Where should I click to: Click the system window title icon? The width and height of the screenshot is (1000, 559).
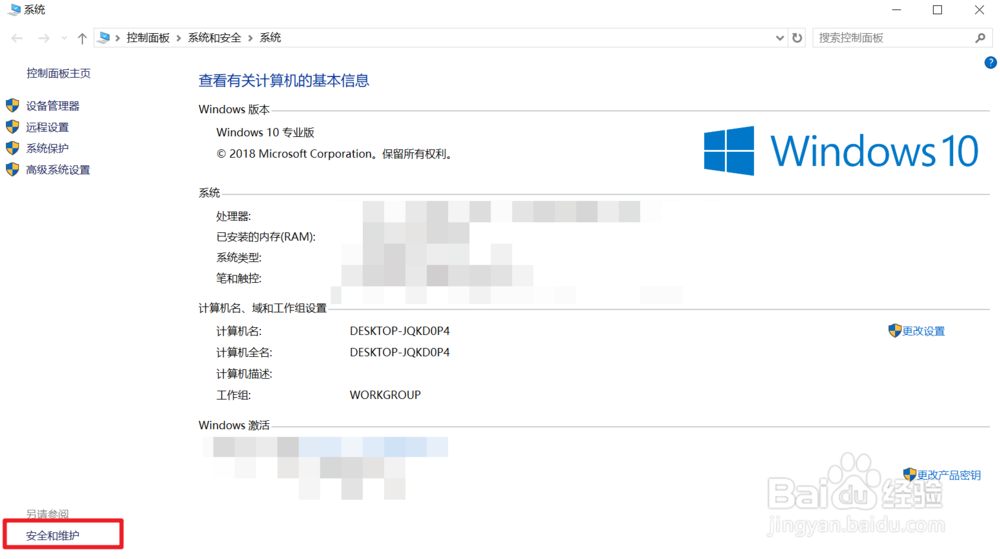[x=13, y=10]
